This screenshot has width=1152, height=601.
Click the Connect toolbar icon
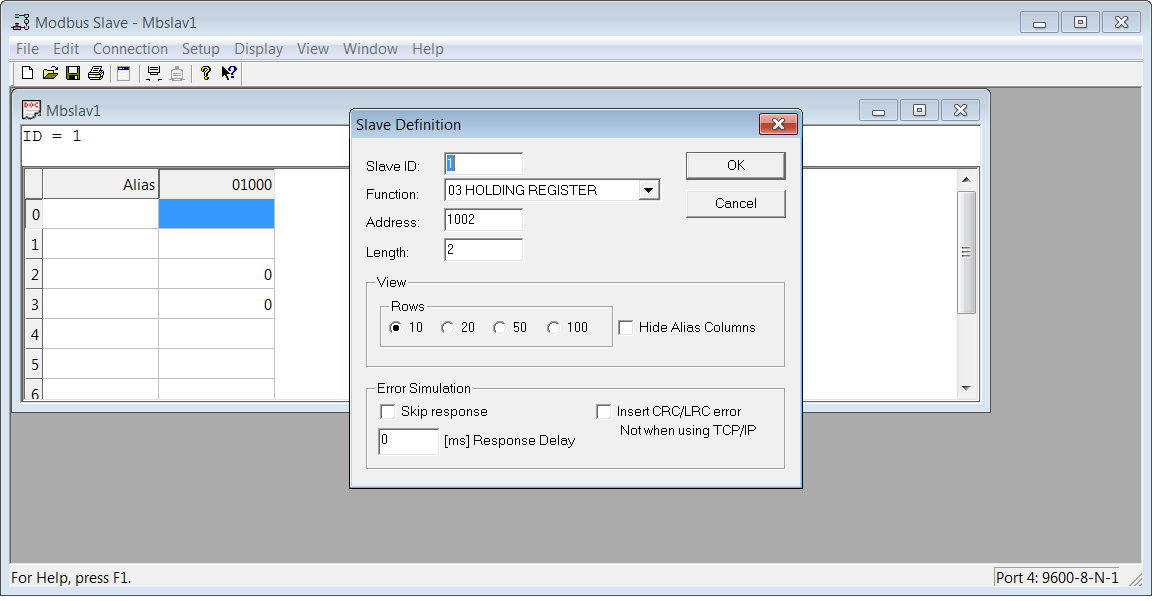point(154,73)
